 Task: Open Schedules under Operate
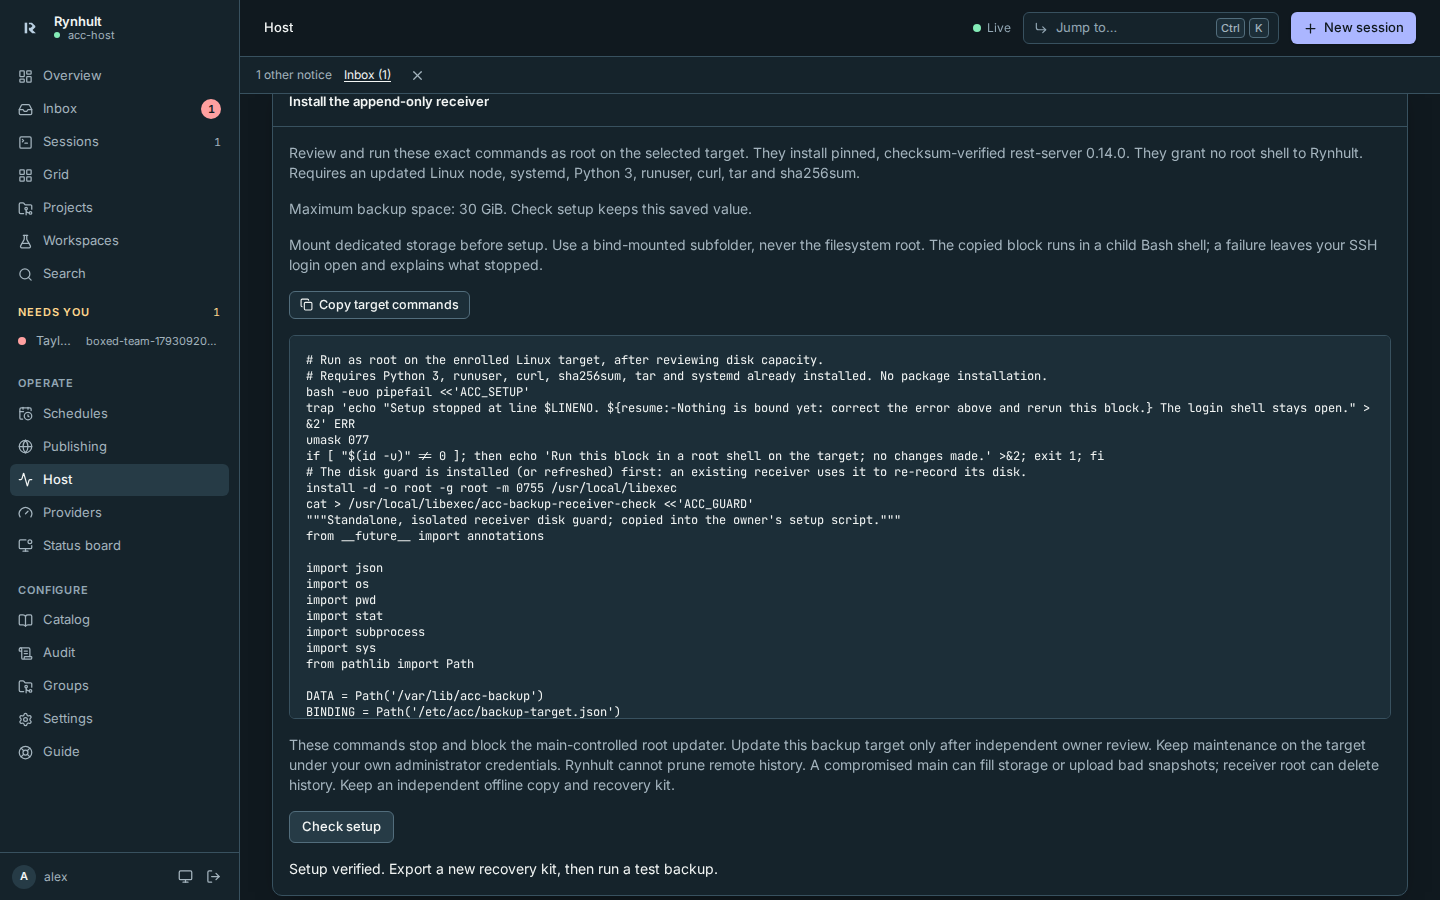[119, 414]
